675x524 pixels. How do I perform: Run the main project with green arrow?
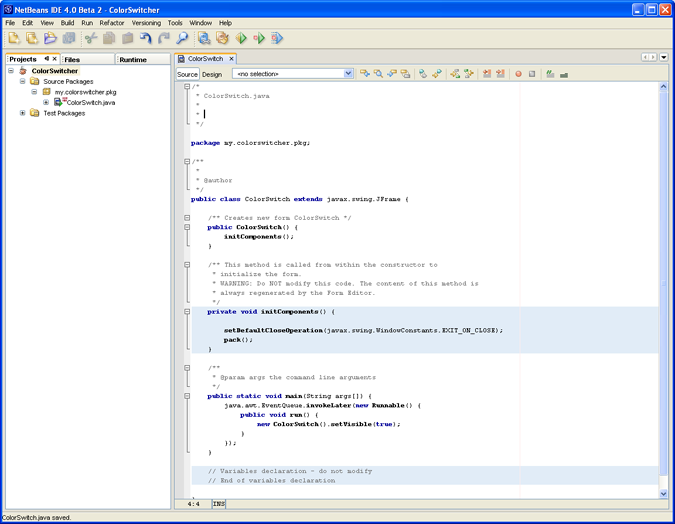[x=241, y=39]
